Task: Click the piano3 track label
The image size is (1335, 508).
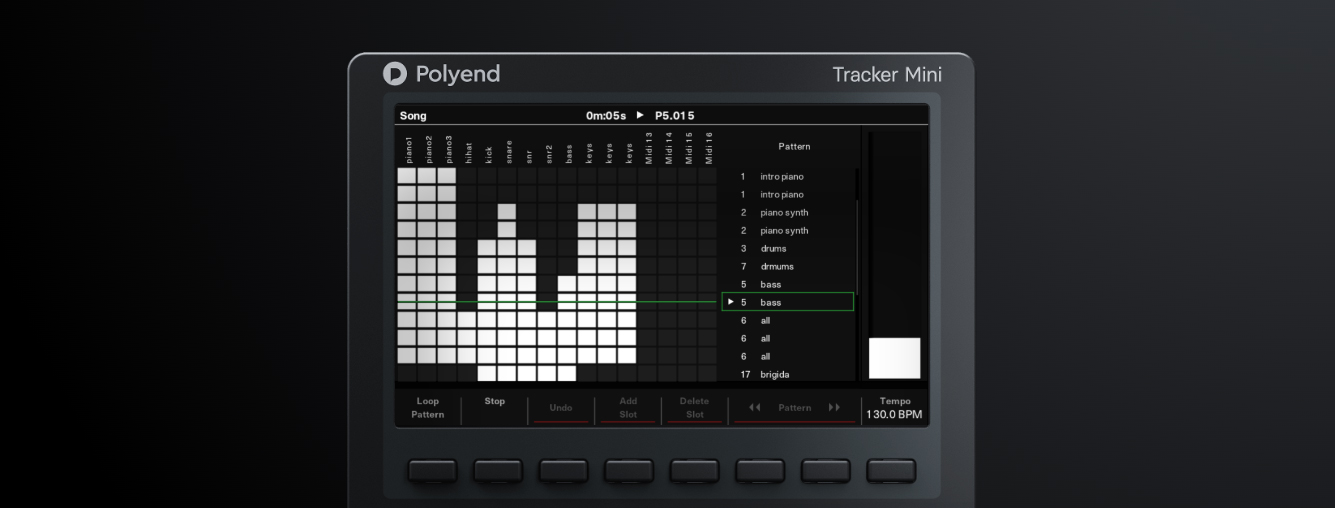Action: click(448, 149)
